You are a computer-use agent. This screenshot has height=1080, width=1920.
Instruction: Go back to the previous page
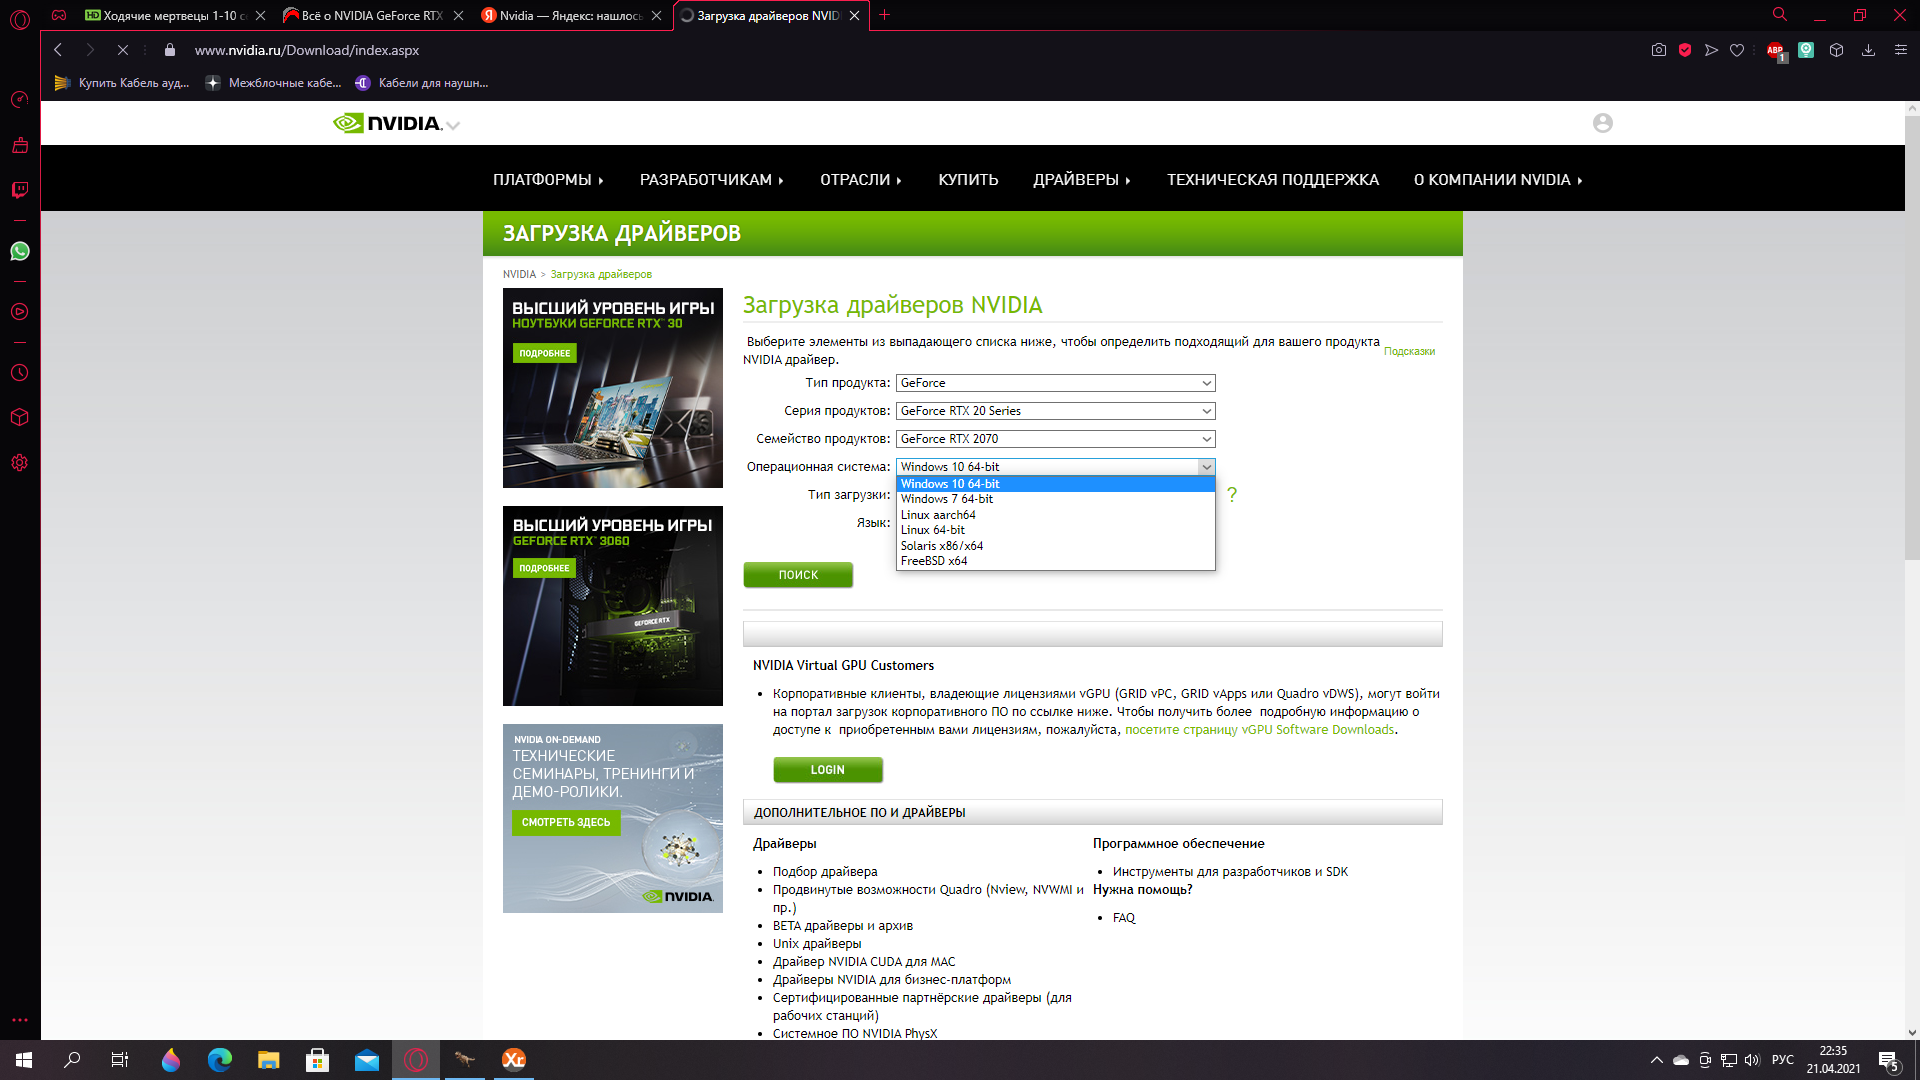point(58,50)
